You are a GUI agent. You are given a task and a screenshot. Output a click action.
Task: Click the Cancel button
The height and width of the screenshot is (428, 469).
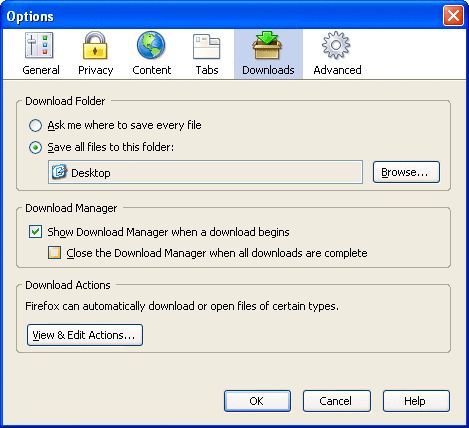point(337,401)
